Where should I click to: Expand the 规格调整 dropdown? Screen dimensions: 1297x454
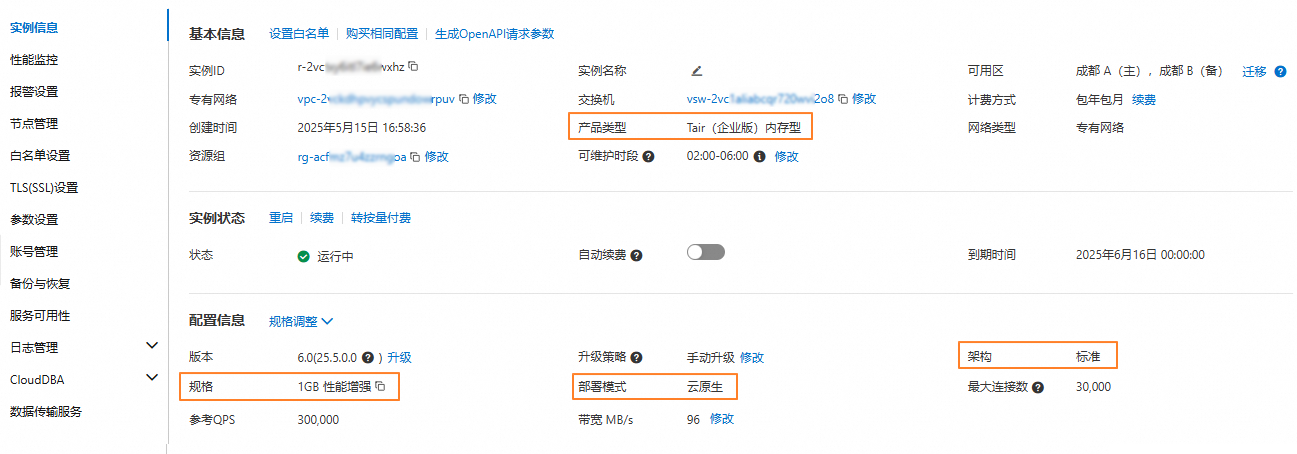300,322
